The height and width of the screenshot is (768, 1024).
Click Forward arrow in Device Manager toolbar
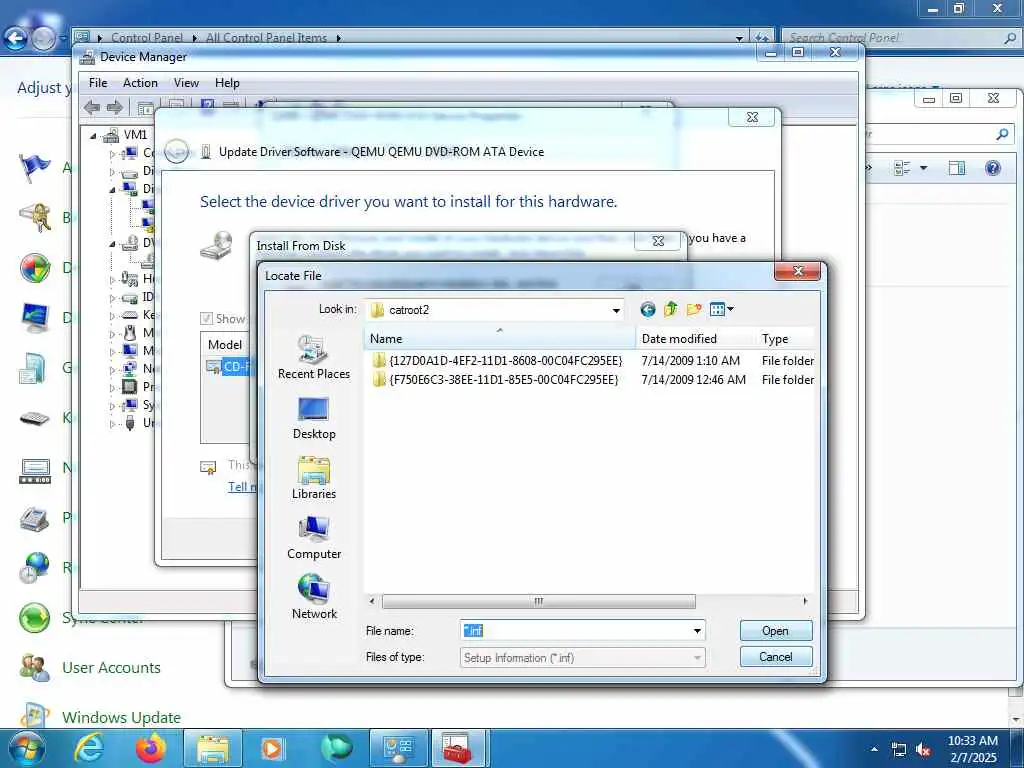[x=114, y=107]
